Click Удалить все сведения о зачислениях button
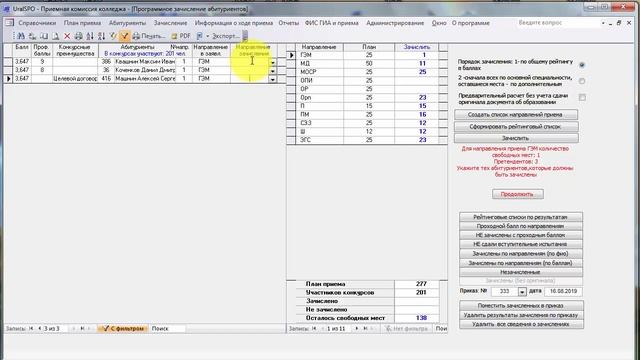Viewport: 640px width, 360px height. [521, 324]
